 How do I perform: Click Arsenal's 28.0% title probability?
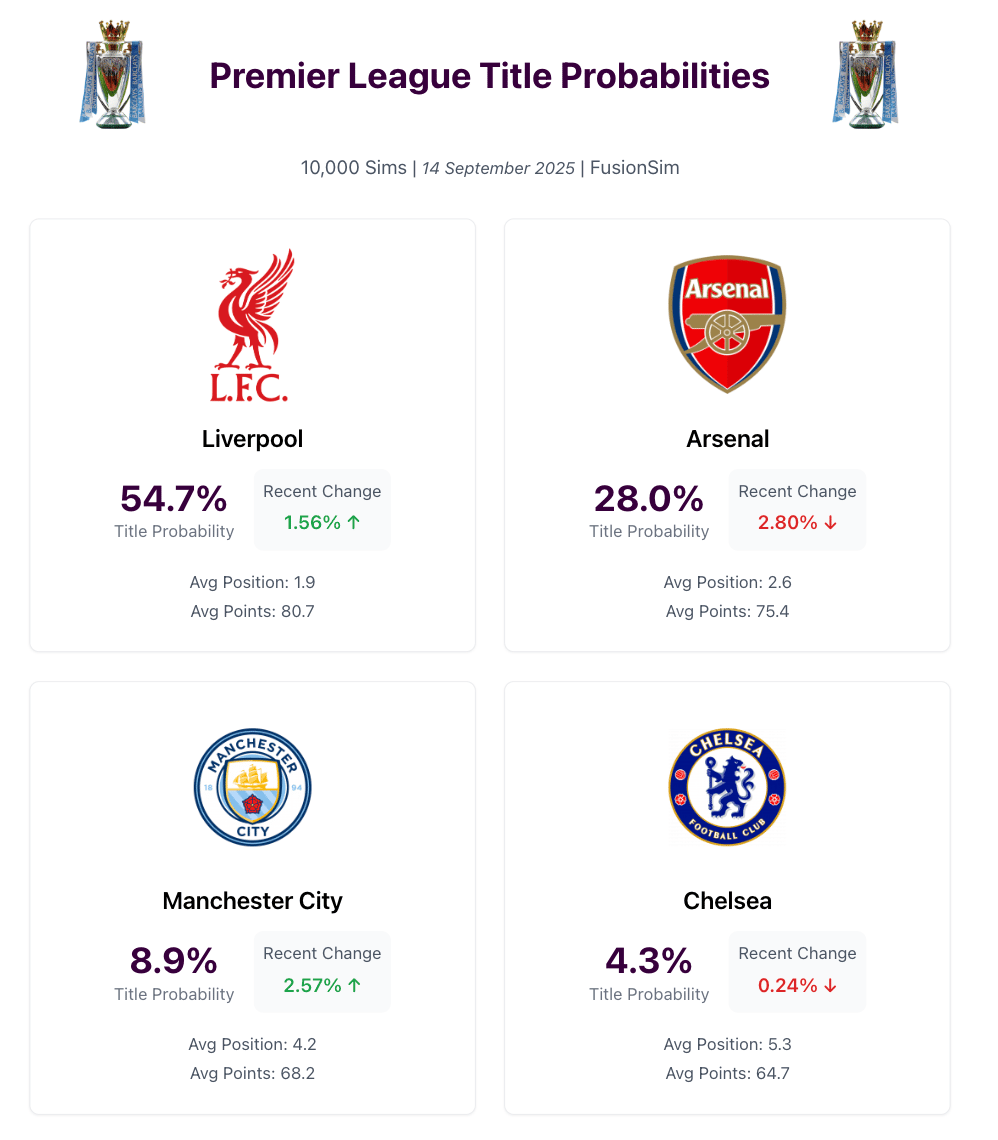[648, 499]
